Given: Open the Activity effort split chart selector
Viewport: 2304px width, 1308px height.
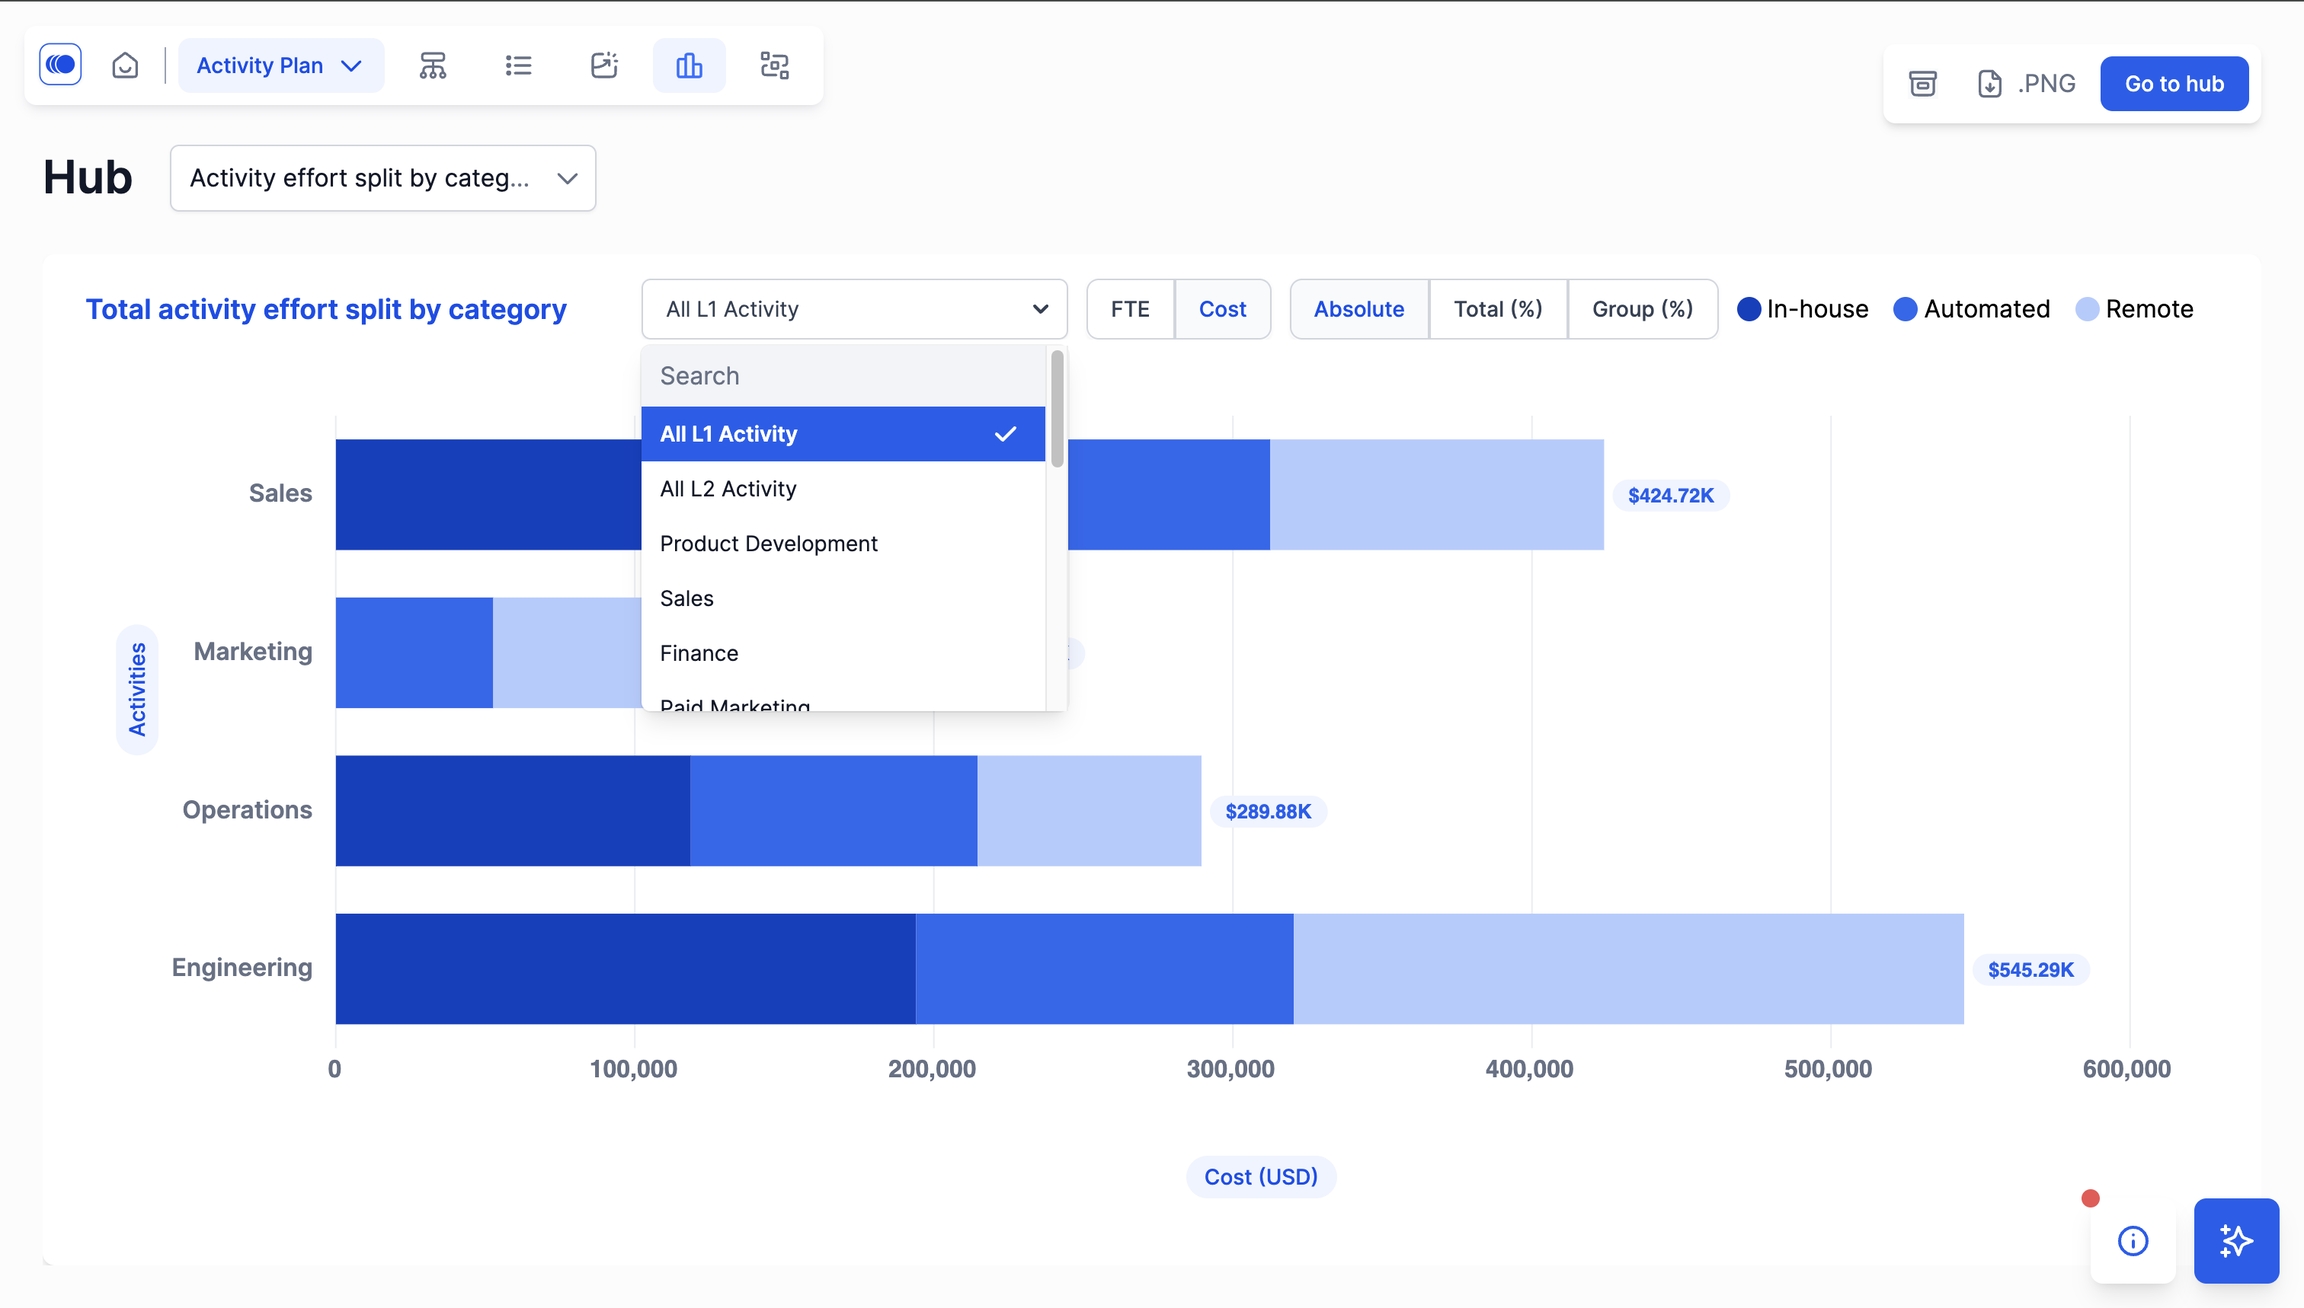Looking at the screenshot, I should [x=383, y=178].
